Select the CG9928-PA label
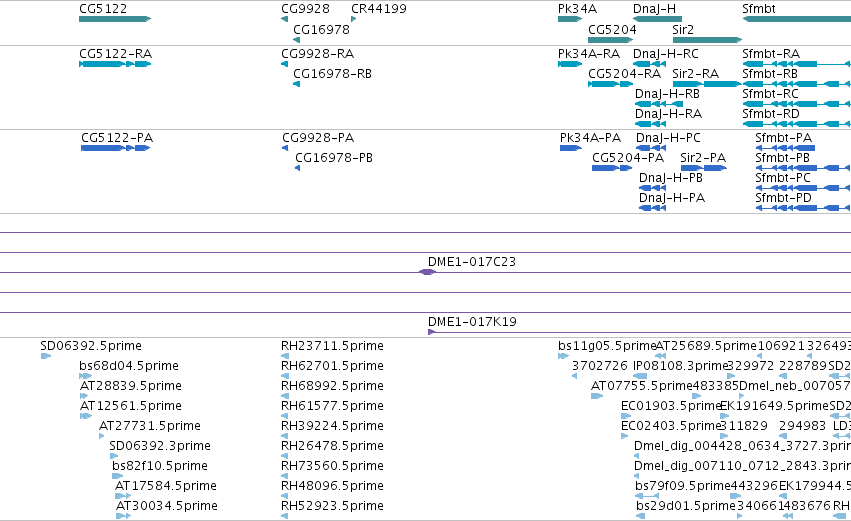 pos(318,138)
